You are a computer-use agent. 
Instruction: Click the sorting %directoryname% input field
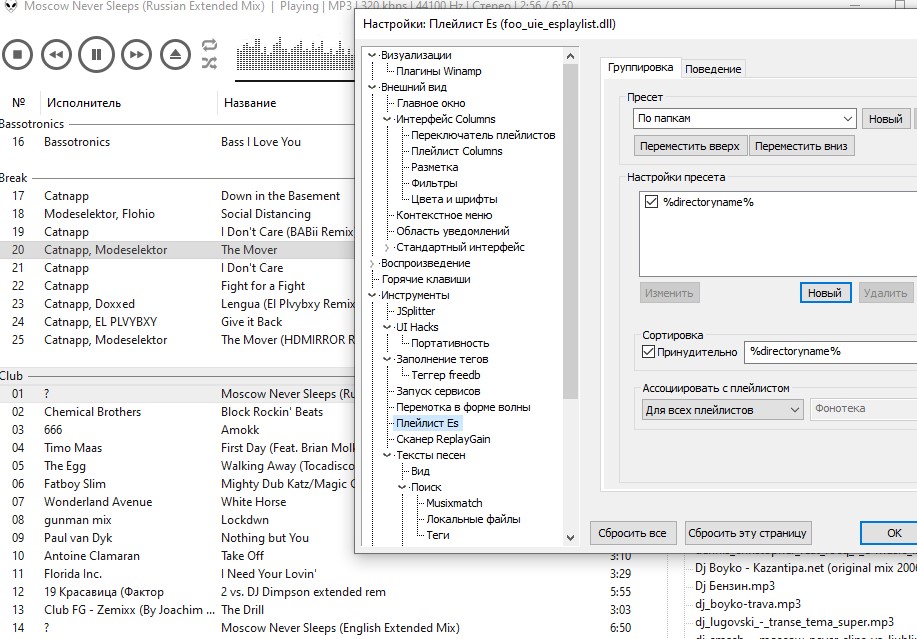pyautogui.click(x=830, y=352)
